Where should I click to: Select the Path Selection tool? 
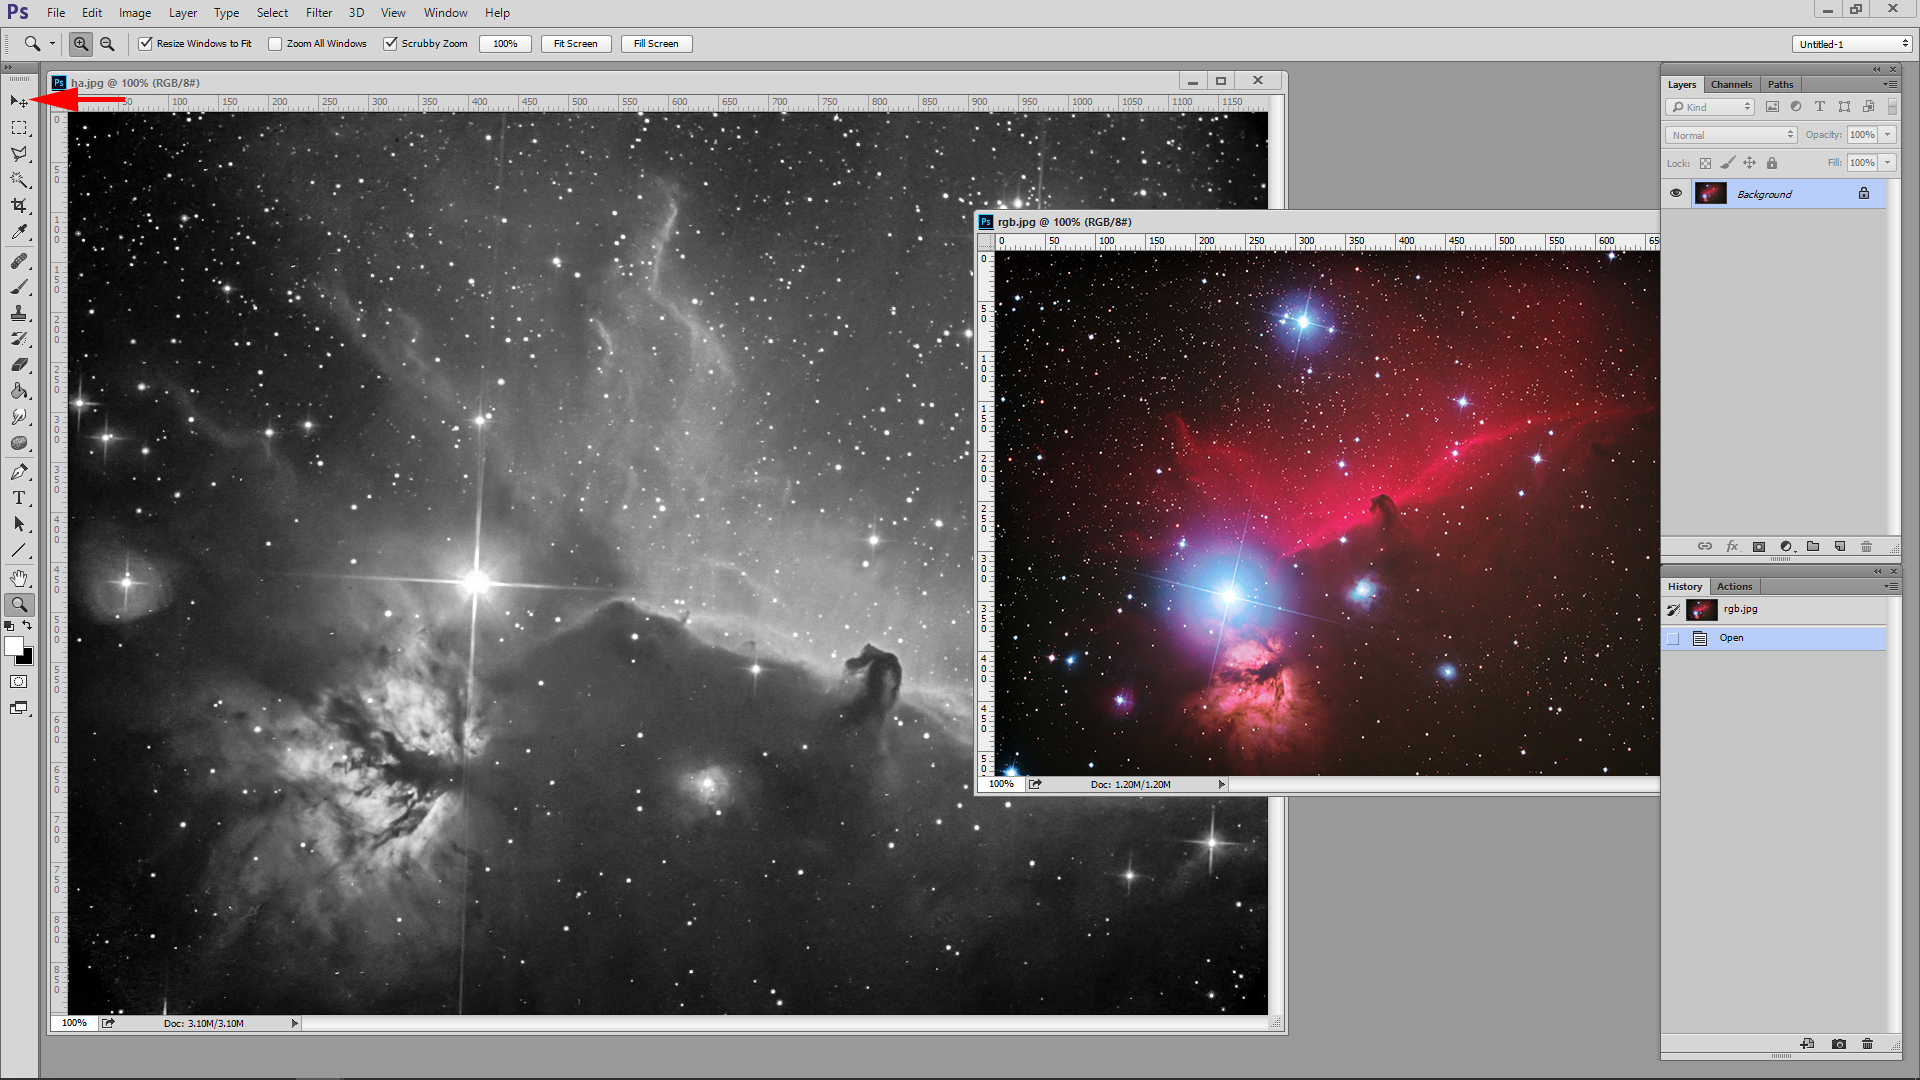click(x=19, y=524)
